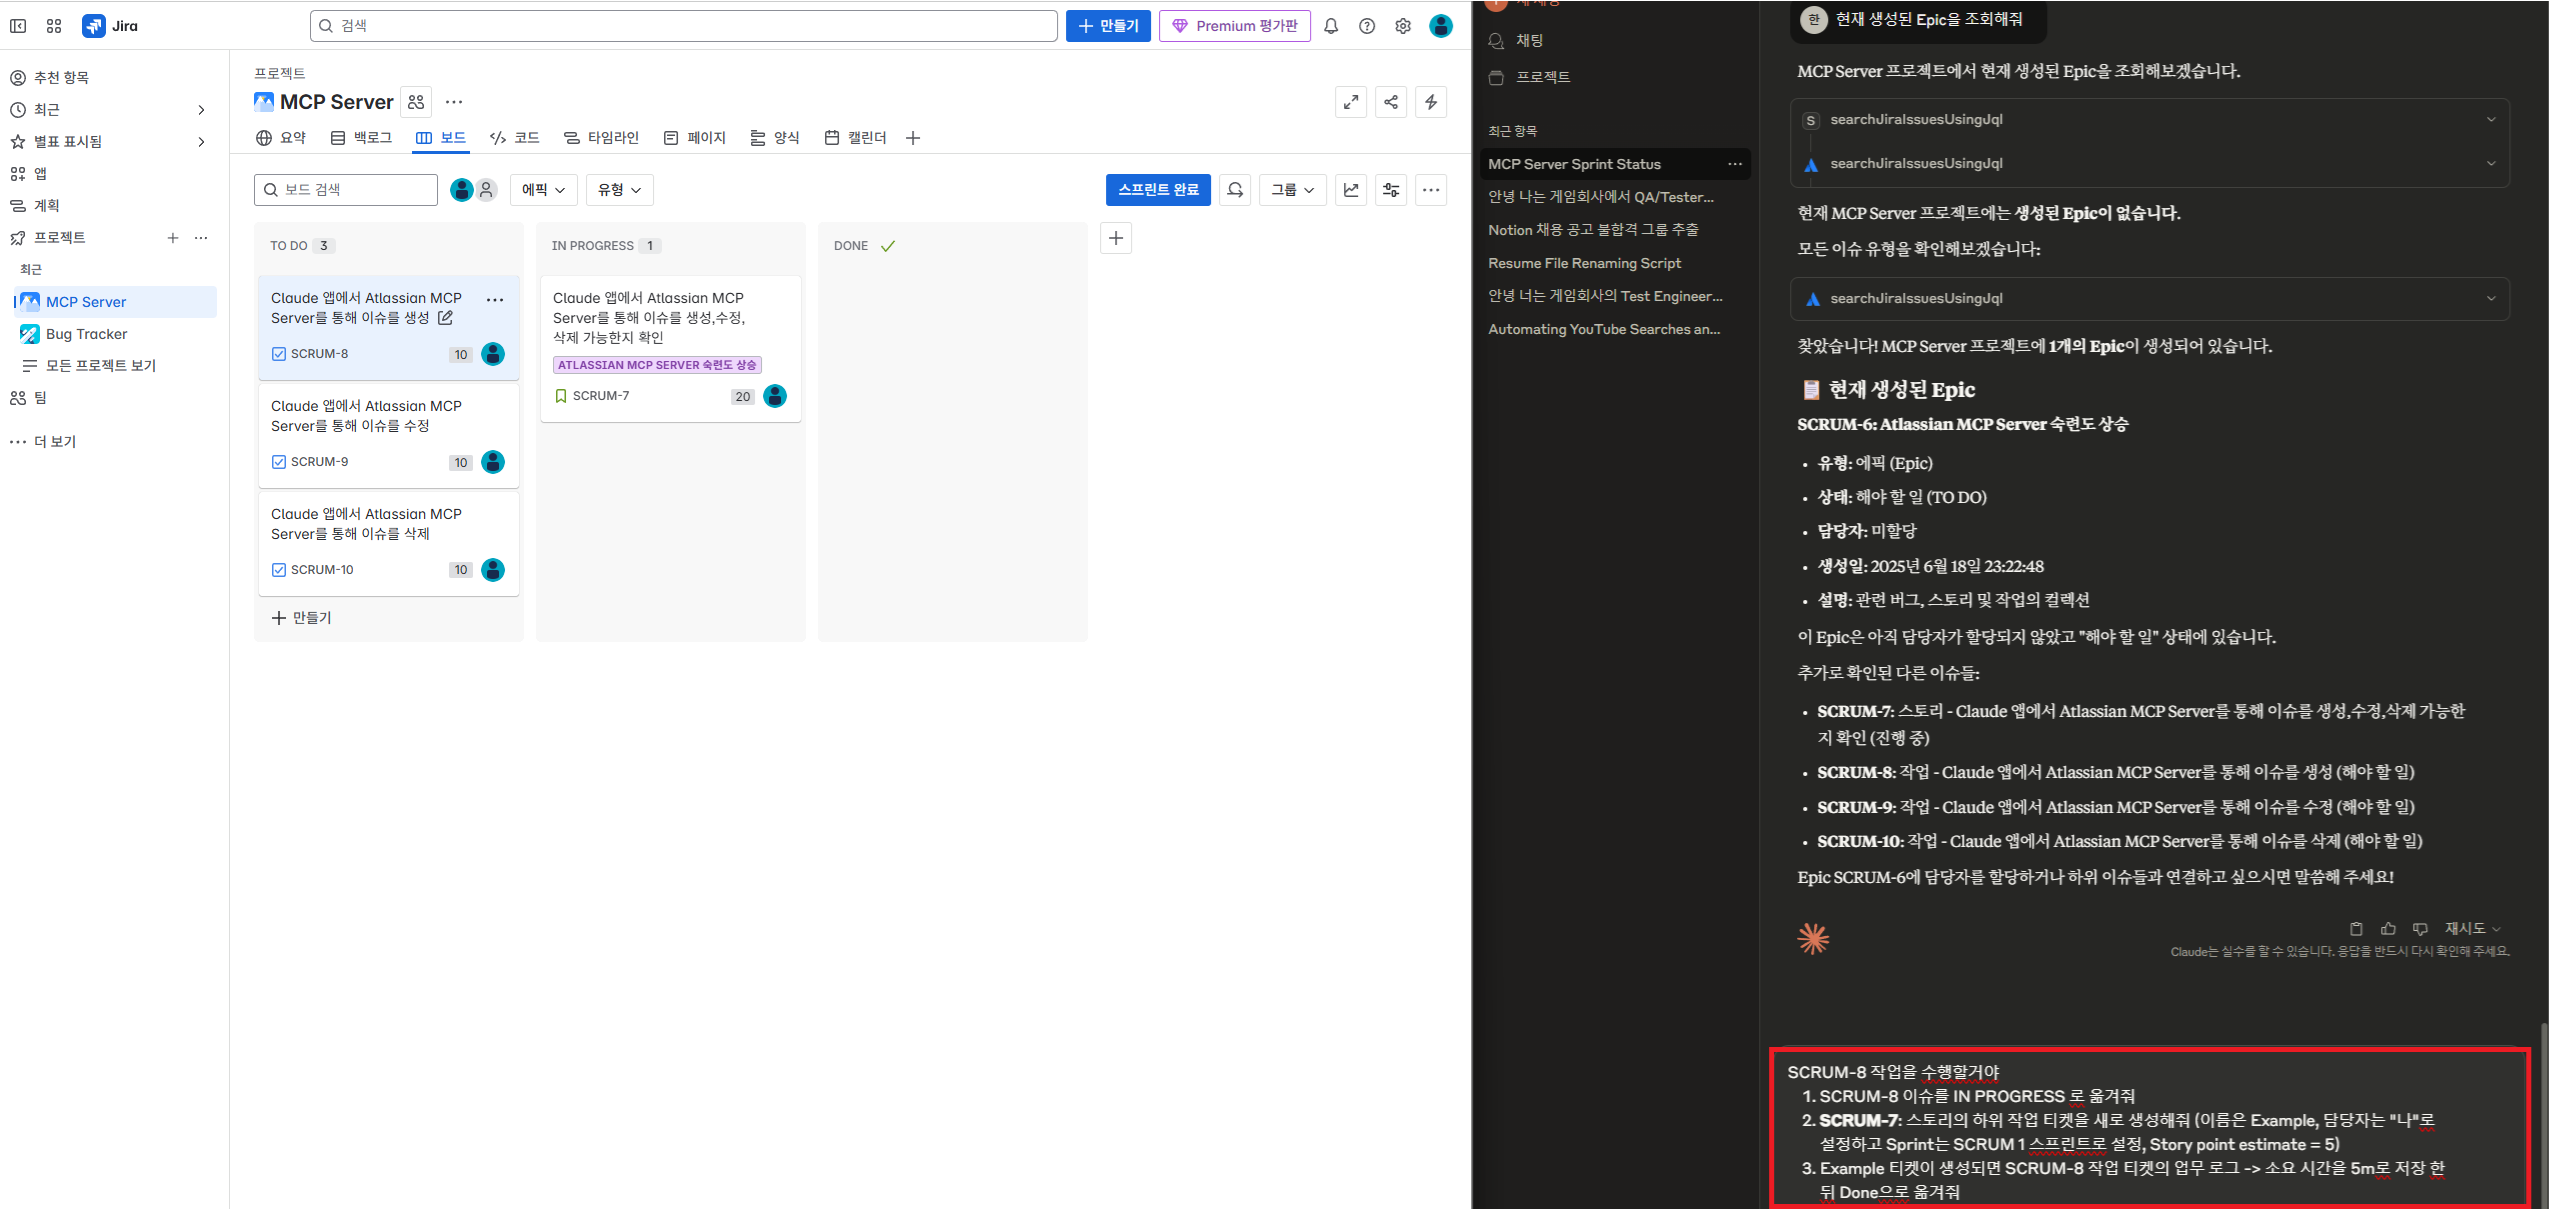Give thumbs down to Claude's response
2549x1209 pixels.
point(2420,929)
